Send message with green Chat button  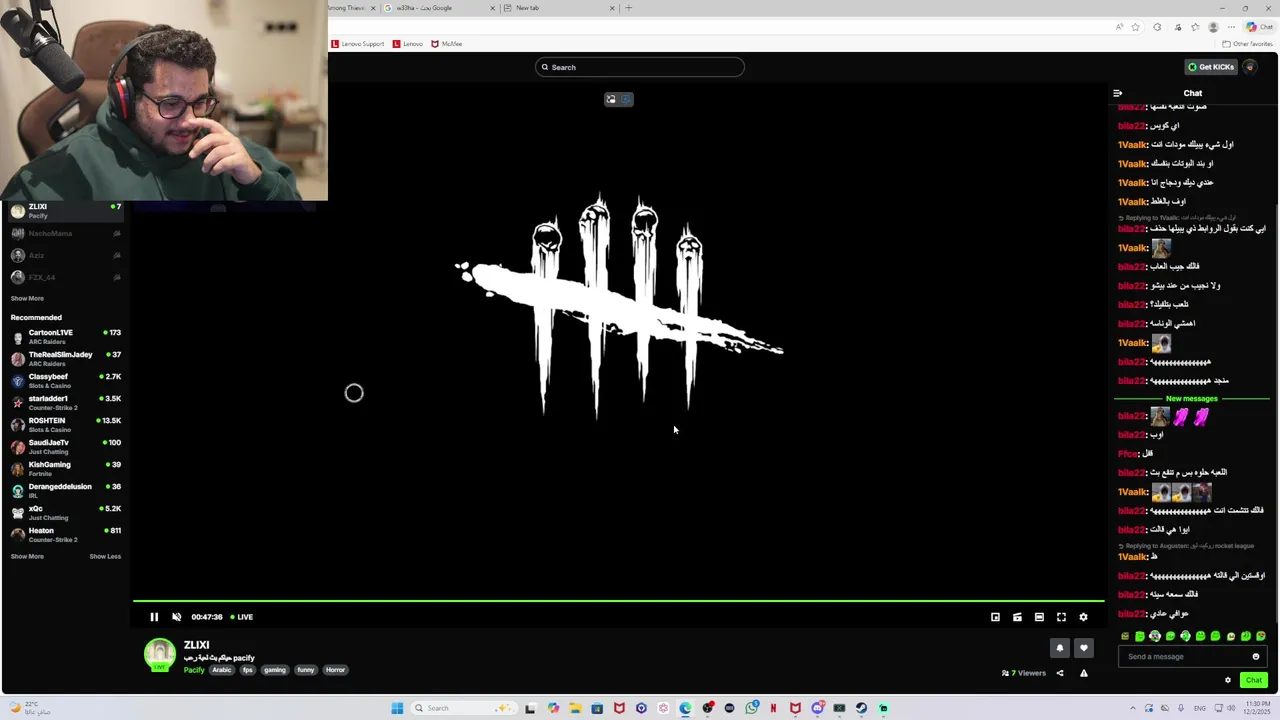(x=1253, y=680)
